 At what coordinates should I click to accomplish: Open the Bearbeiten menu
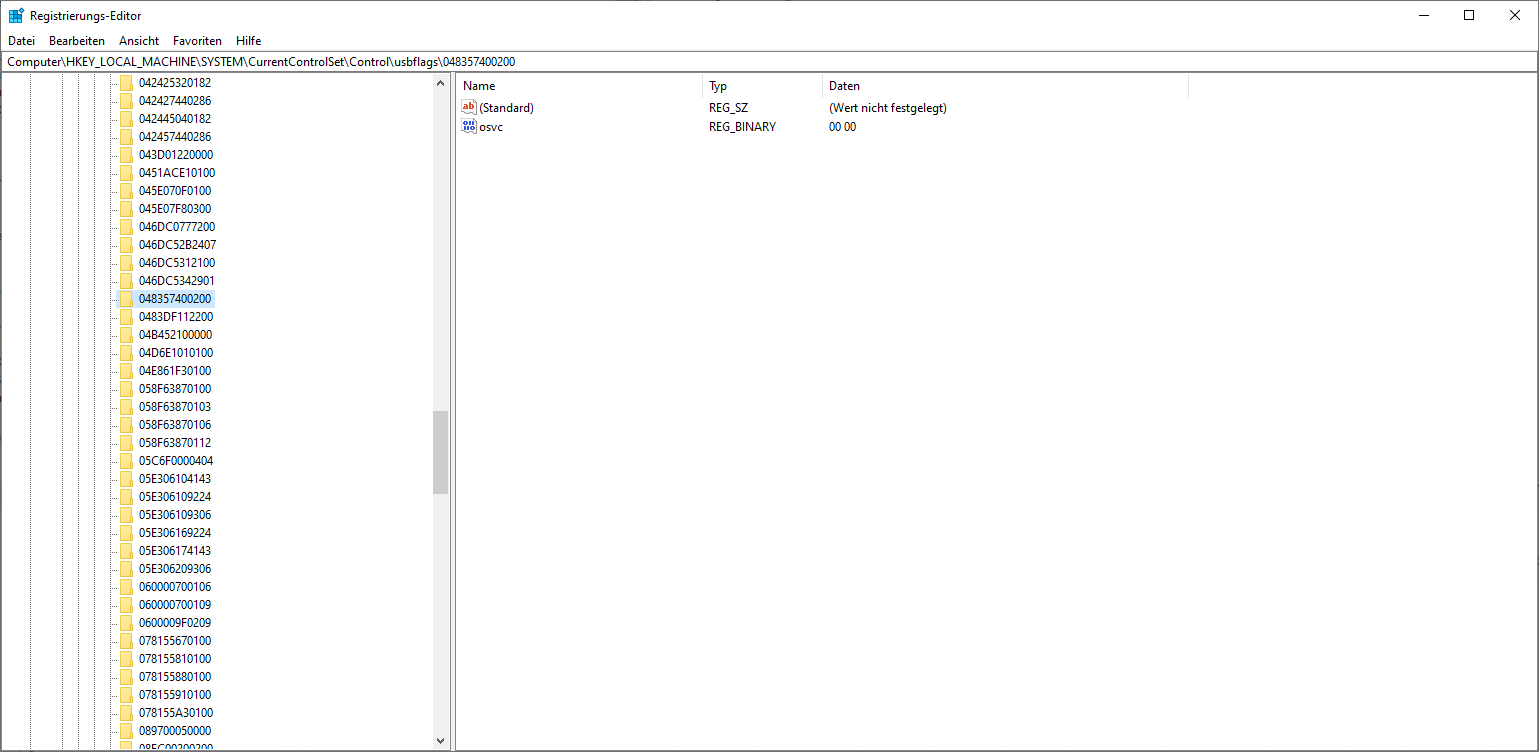(x=77, y=41)
